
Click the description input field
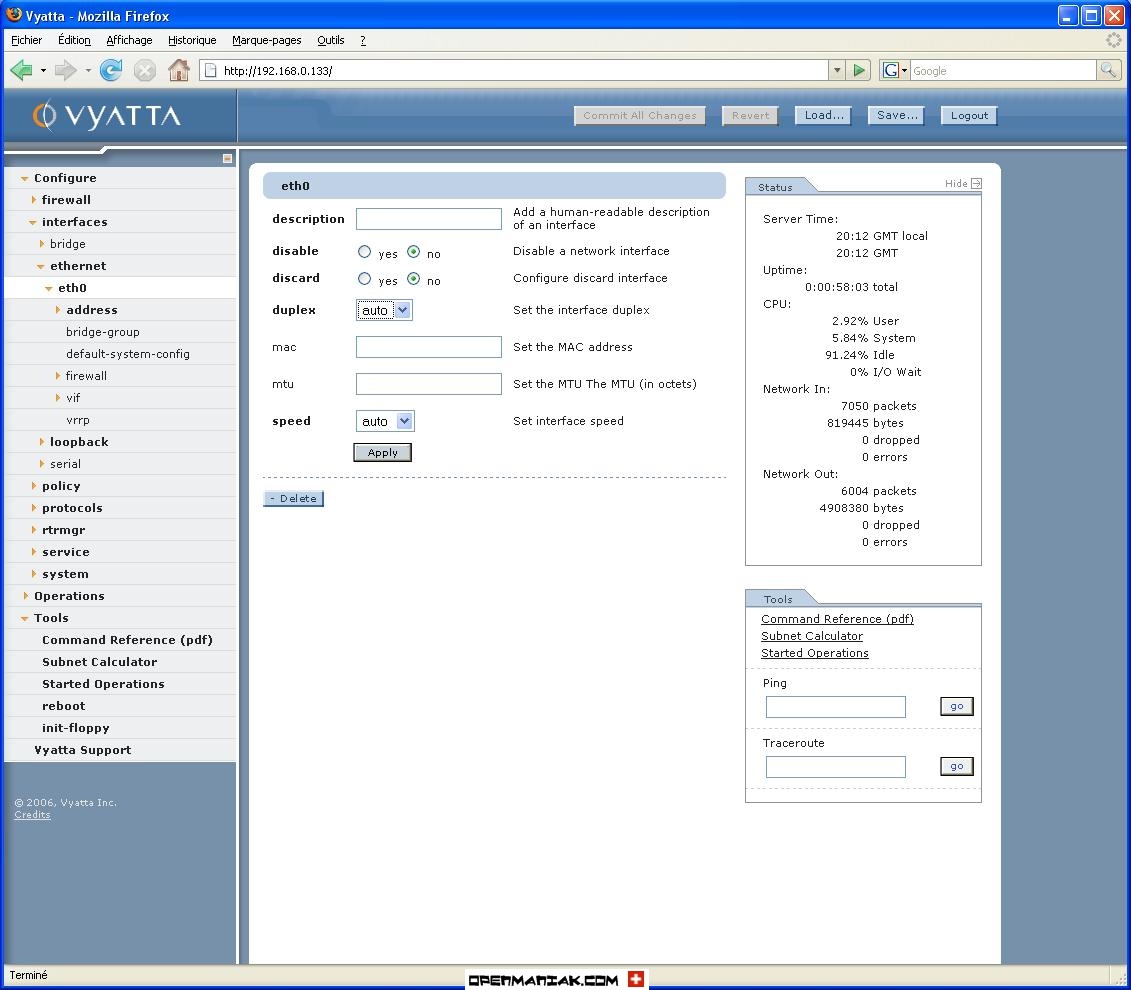(x=428, y=219)
